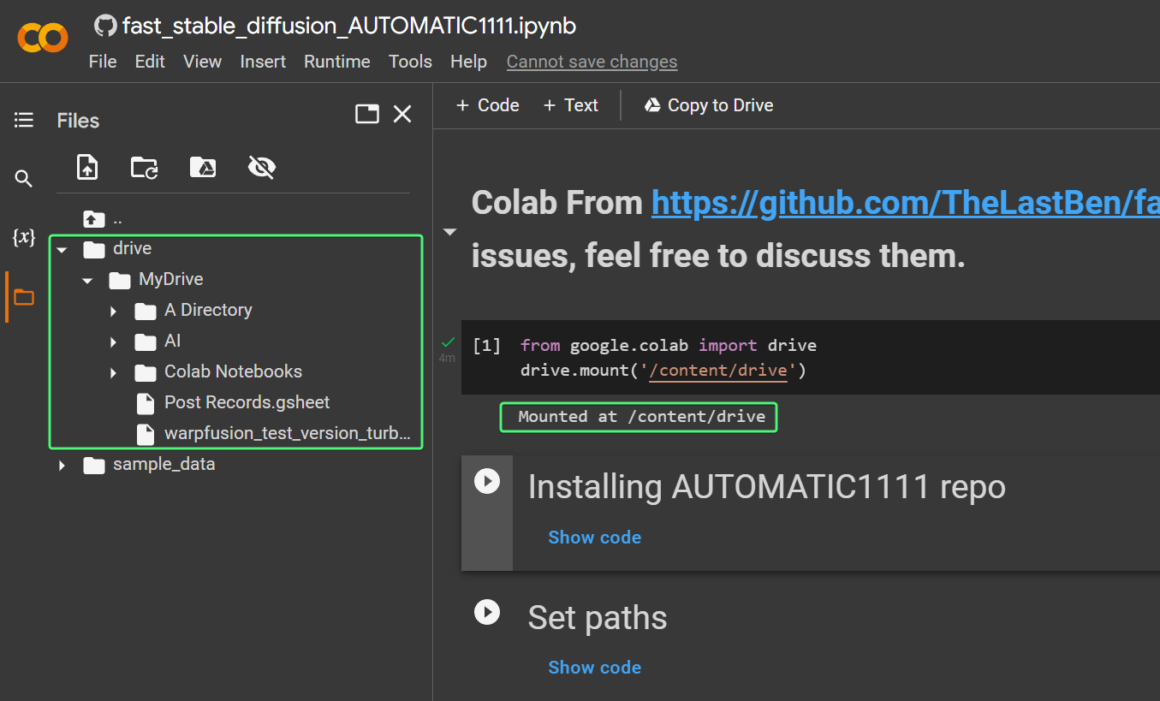This screenshot has width=1160, height=701.
Task: Select the AI folder name
Action: tap(172, 341)
